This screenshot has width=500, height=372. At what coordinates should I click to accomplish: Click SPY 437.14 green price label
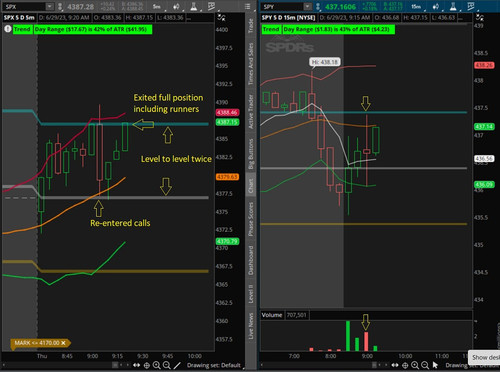[x=484, y=127]
